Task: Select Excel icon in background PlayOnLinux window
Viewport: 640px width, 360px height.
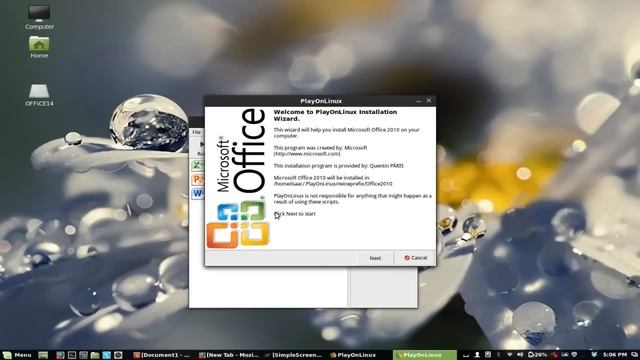Action: tap(198, 165)
